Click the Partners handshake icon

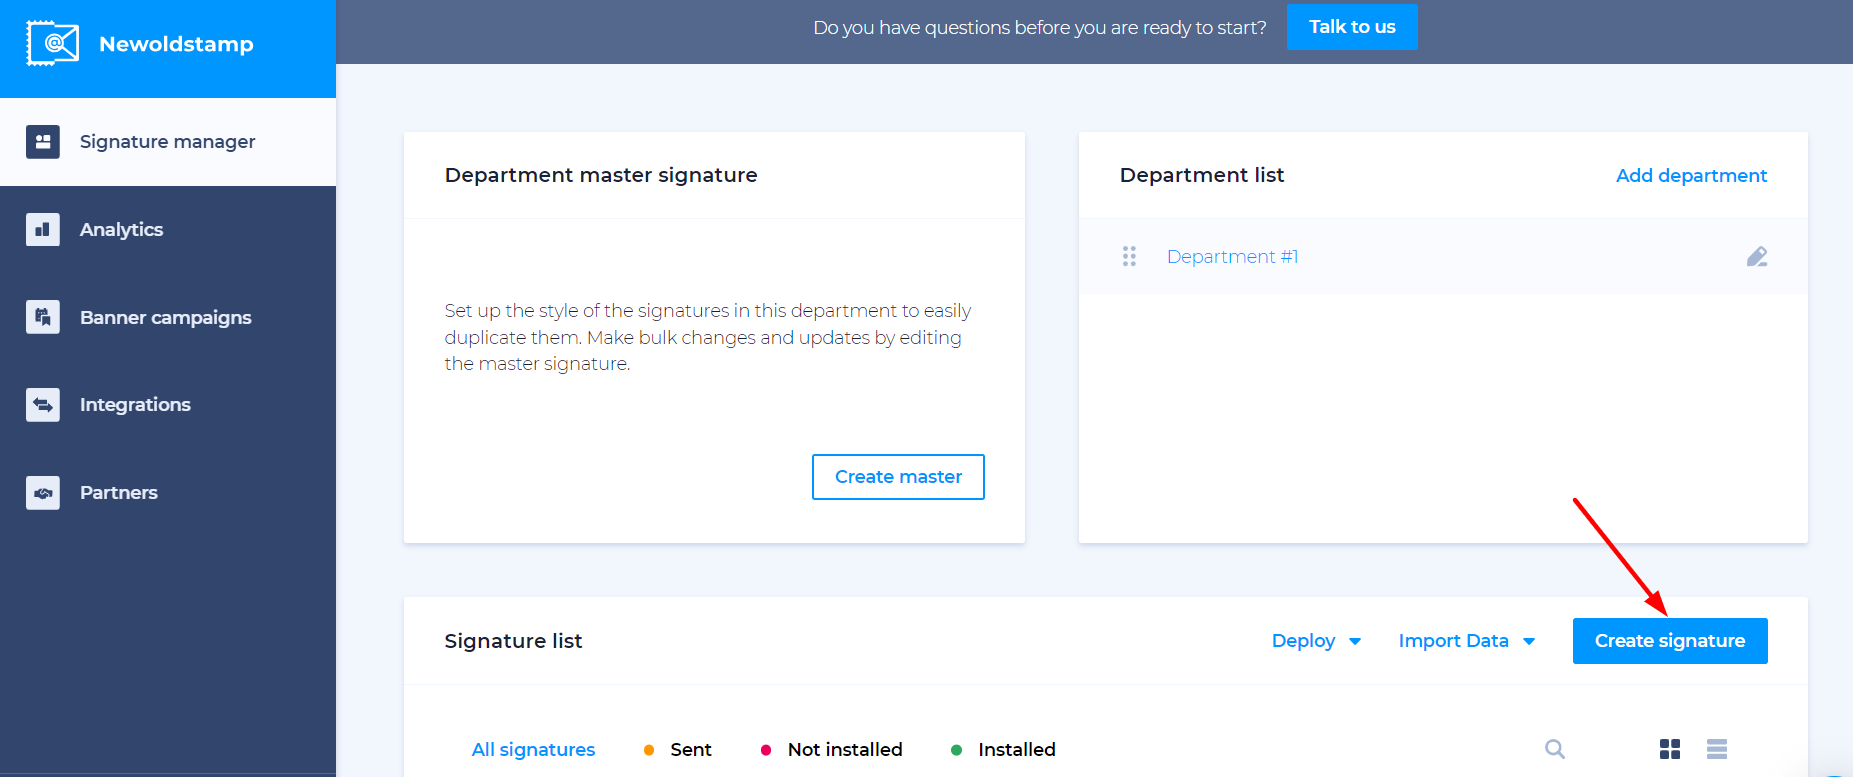click(43, 493)
